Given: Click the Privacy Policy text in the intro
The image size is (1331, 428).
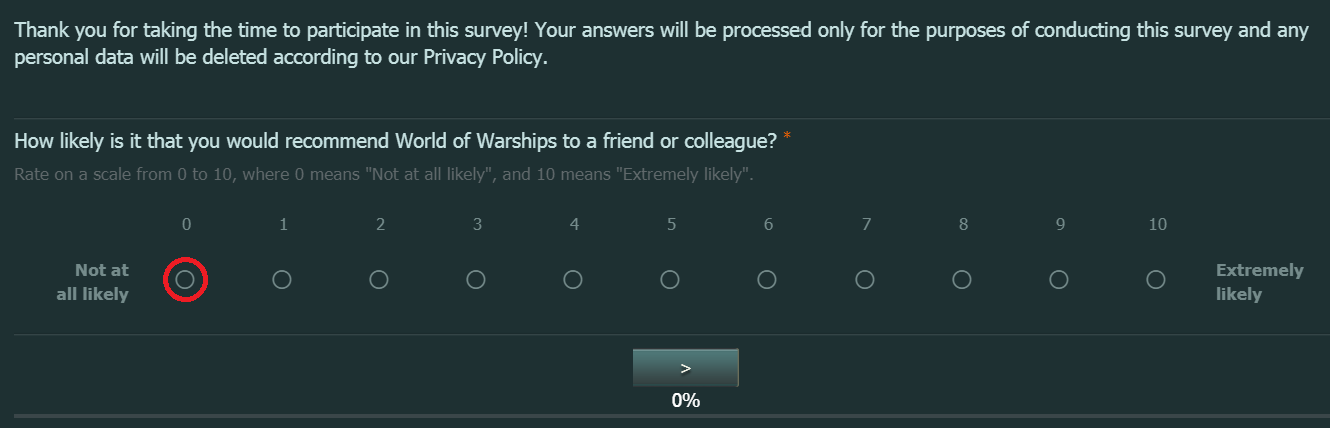Looking at the screenshot, I should click(484, 56).
